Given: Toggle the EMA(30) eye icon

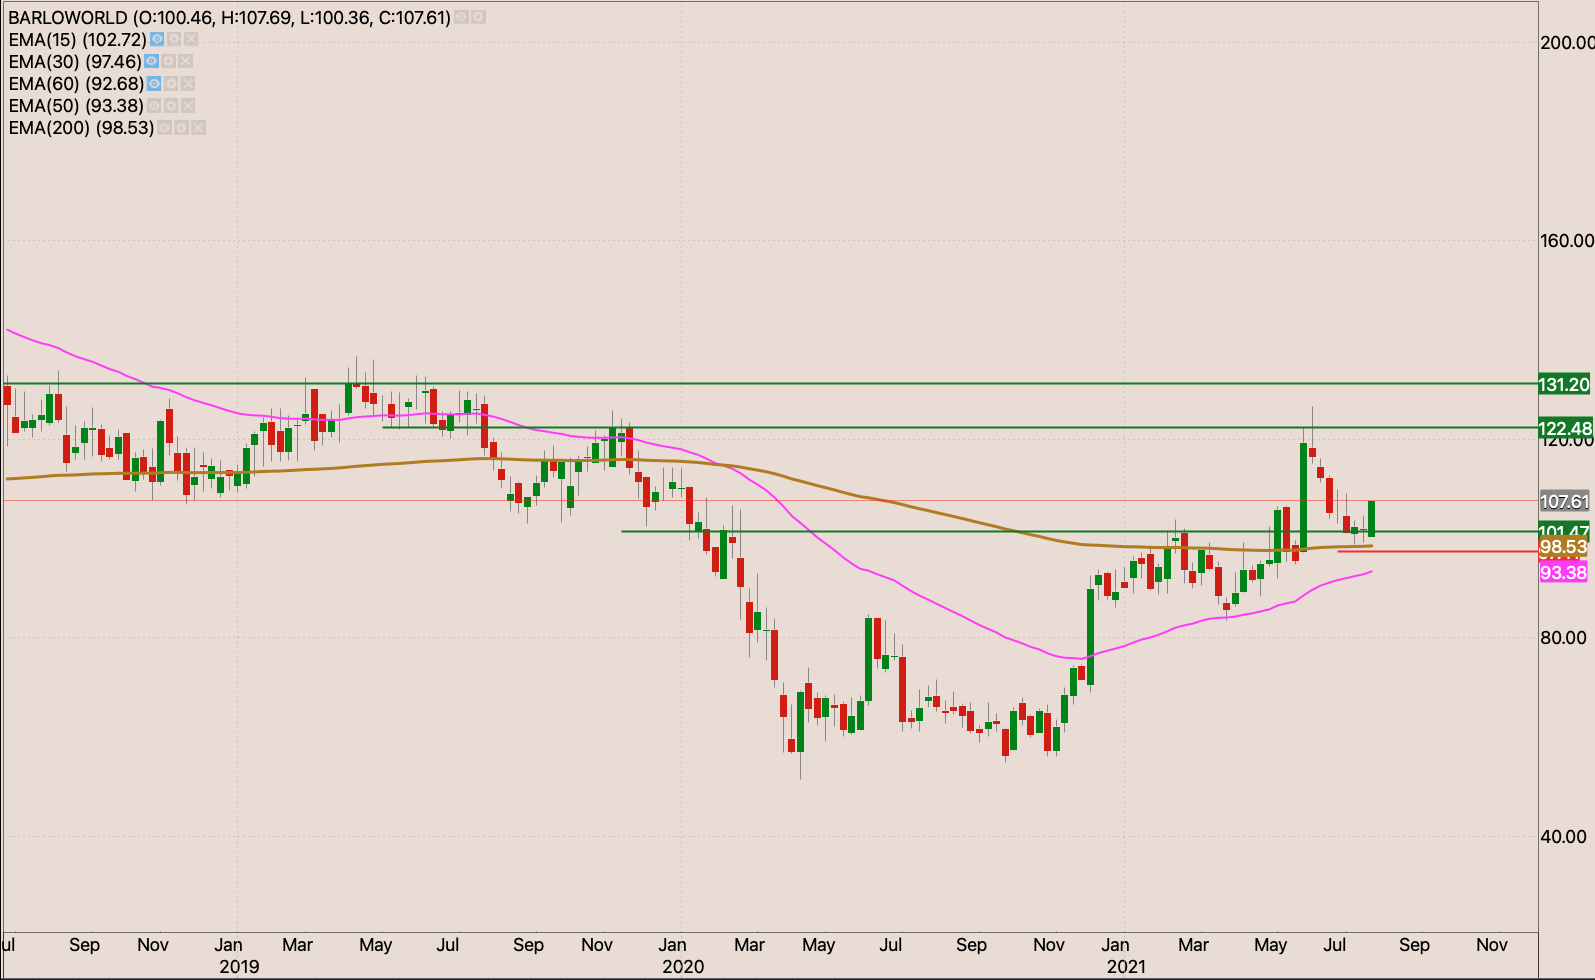Looking at the screenshot, I should [x=152, y=62].
